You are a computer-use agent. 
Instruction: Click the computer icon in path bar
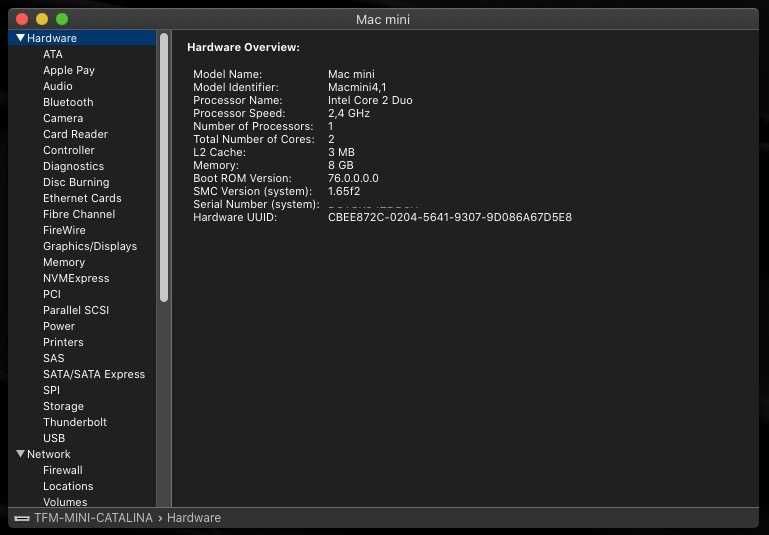pos(22,518)
